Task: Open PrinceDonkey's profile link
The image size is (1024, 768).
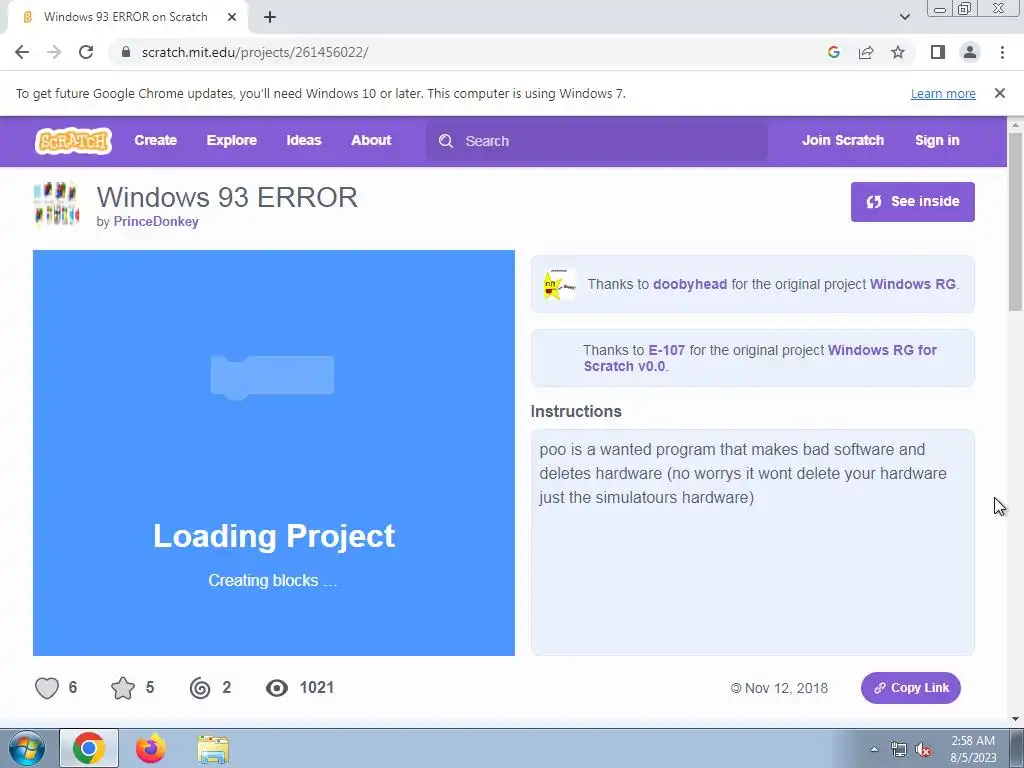Action: point(156,221)
